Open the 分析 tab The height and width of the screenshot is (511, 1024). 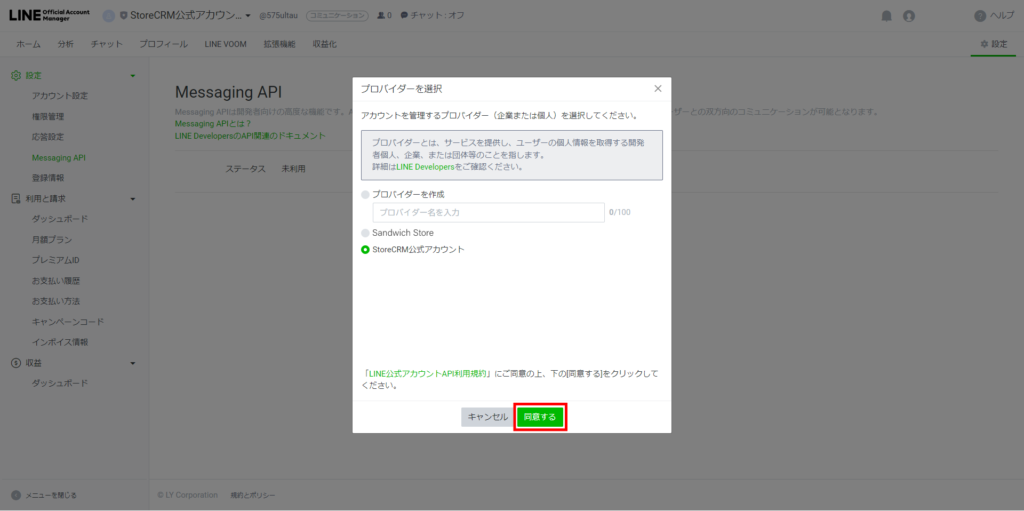pyautogui.click(x=65, y=44)
